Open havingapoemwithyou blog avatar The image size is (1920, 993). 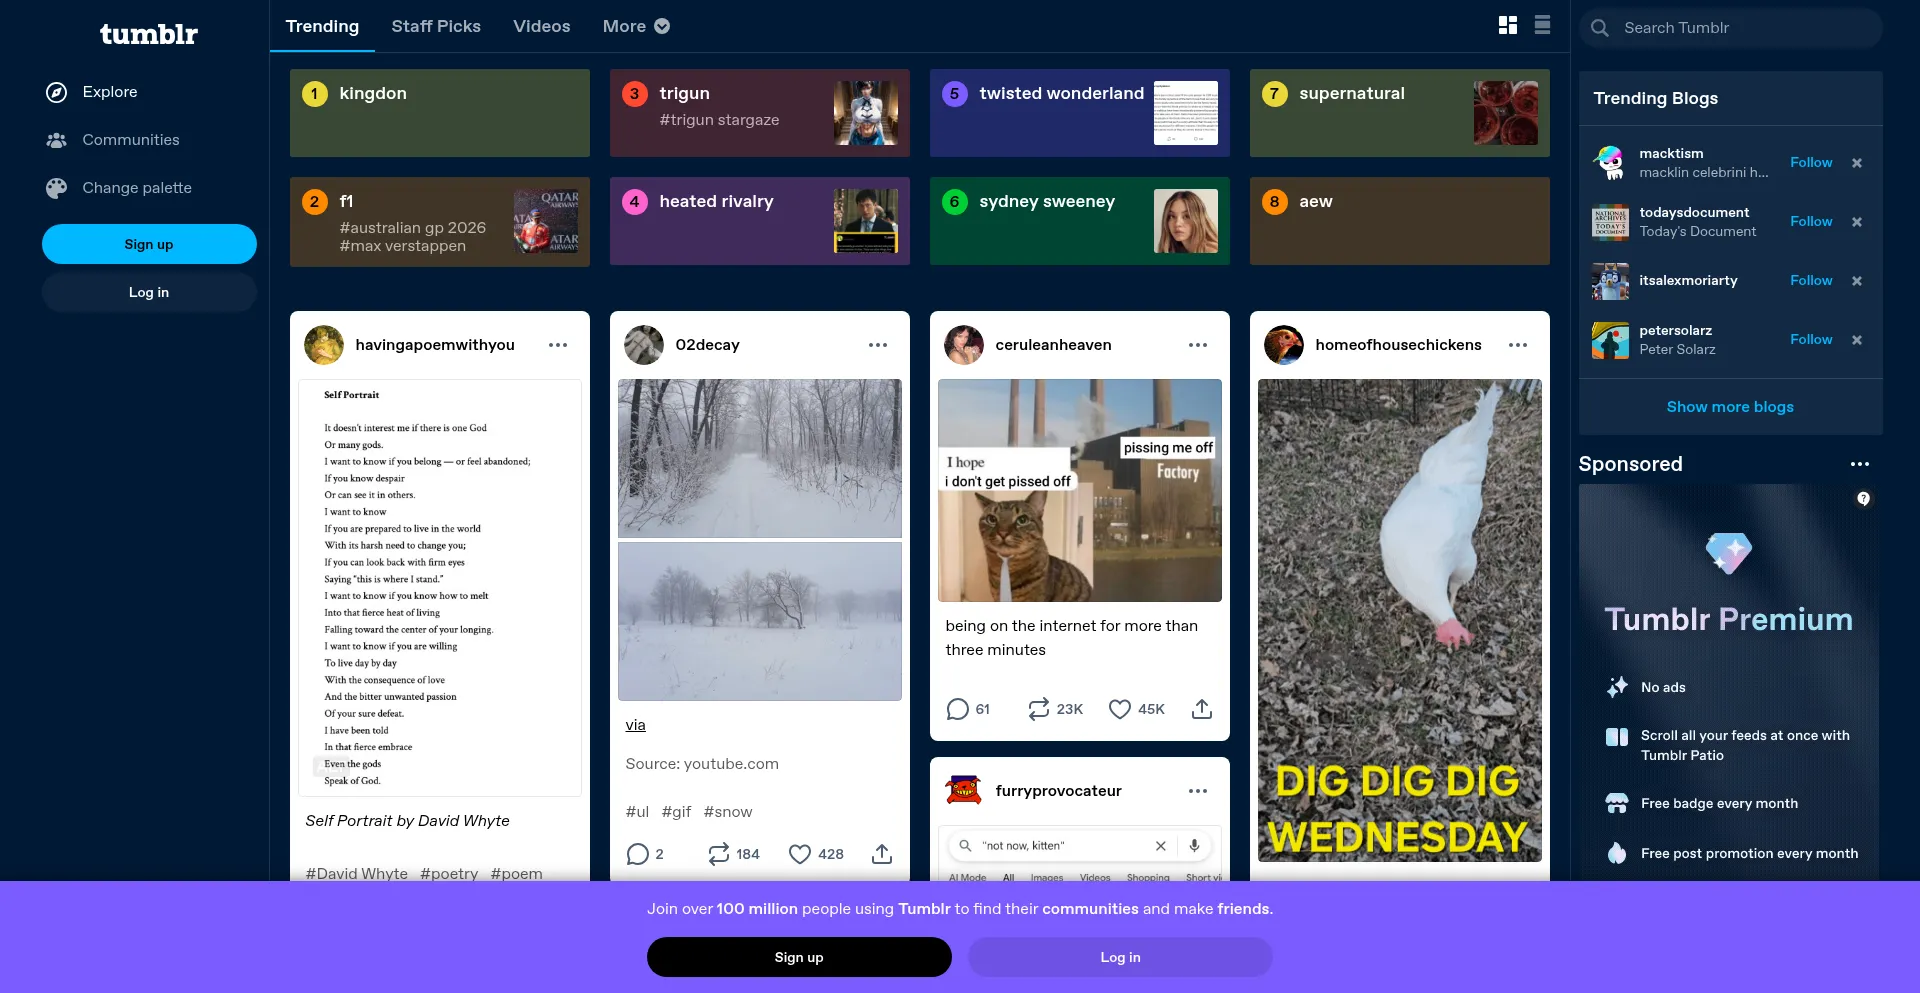point(324,345)
